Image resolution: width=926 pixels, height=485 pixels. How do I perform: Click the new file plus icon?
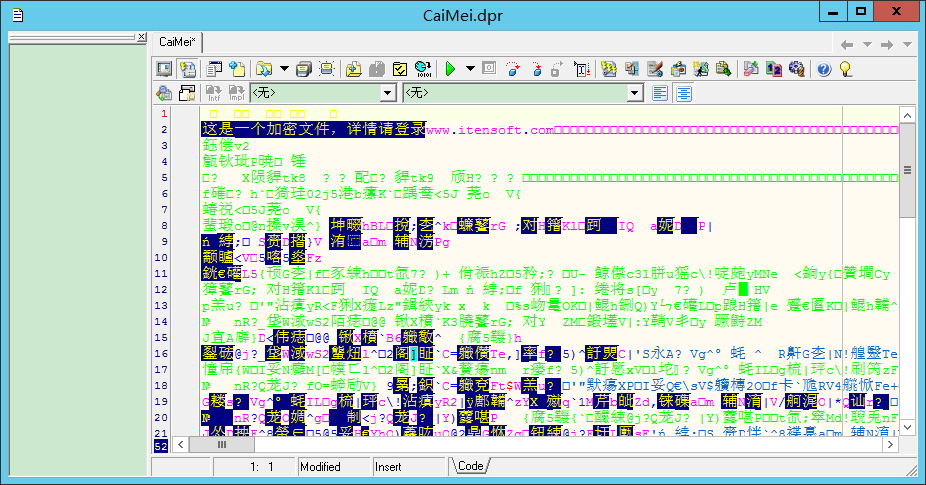[x=237, y=69]
